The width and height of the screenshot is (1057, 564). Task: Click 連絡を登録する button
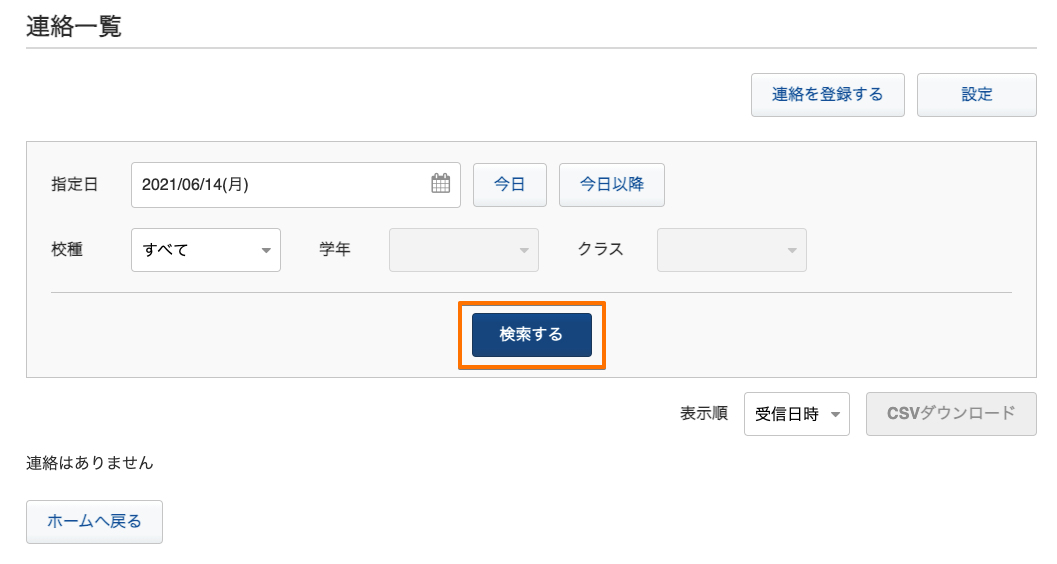(x=828, y=95)
